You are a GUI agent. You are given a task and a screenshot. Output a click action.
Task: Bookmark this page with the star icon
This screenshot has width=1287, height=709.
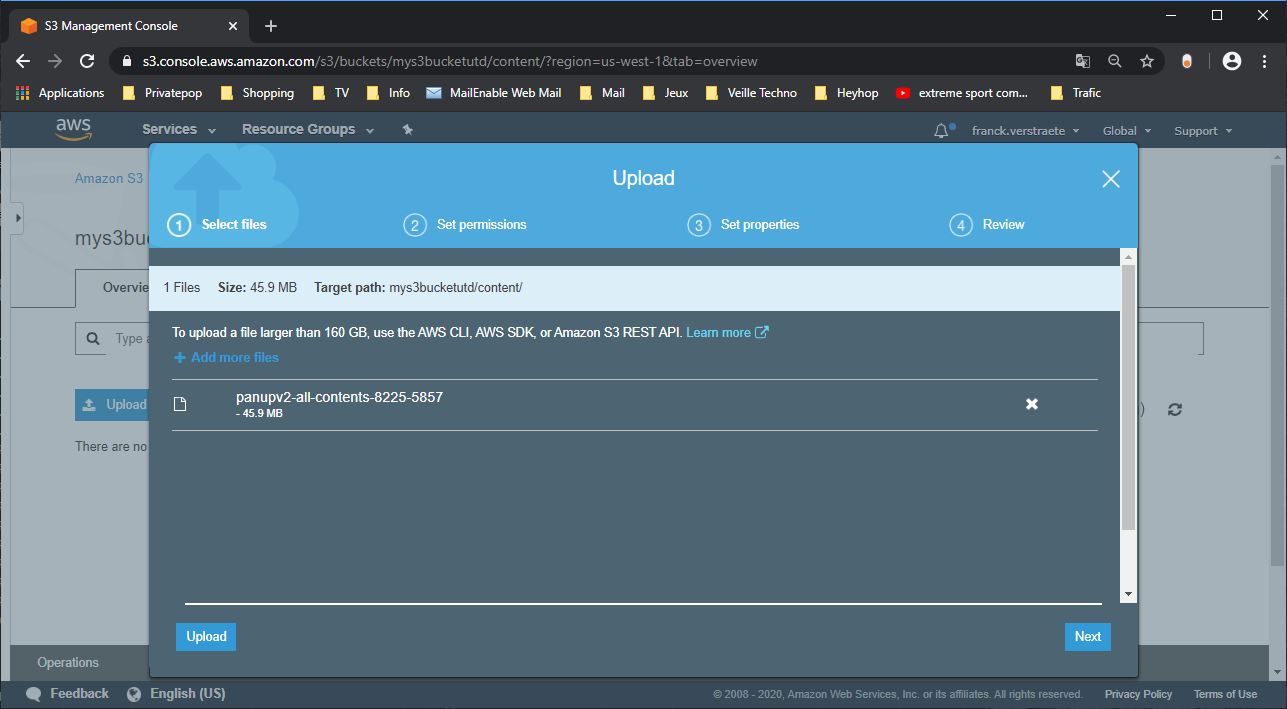tap(1147, 61)
